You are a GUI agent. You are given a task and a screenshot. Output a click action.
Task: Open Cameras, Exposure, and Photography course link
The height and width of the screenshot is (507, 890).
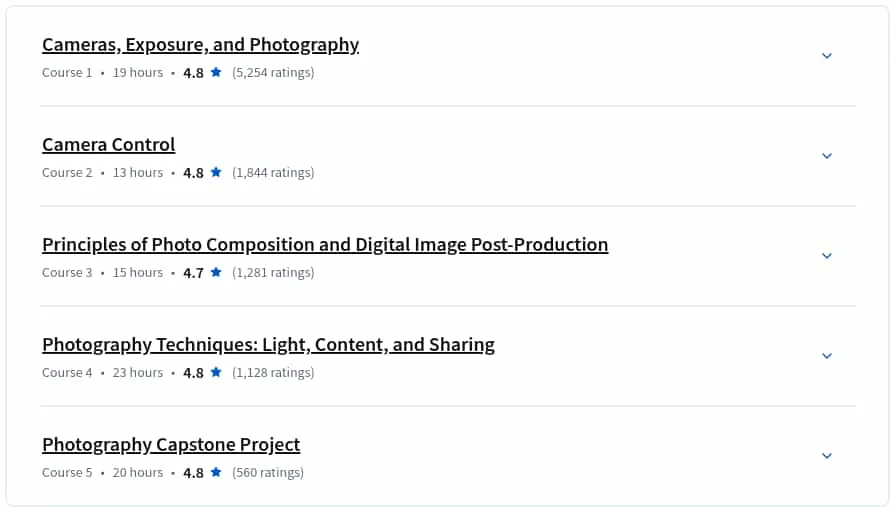click(200, 45)
